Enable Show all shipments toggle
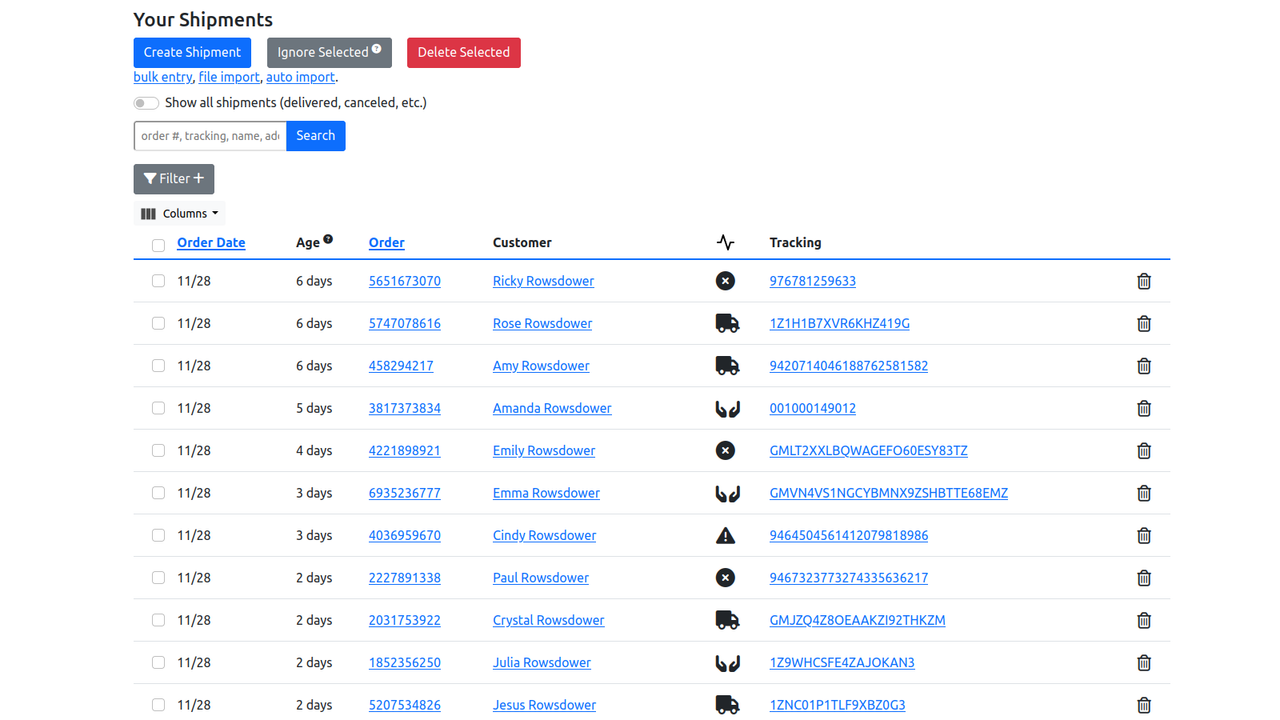 146,102
